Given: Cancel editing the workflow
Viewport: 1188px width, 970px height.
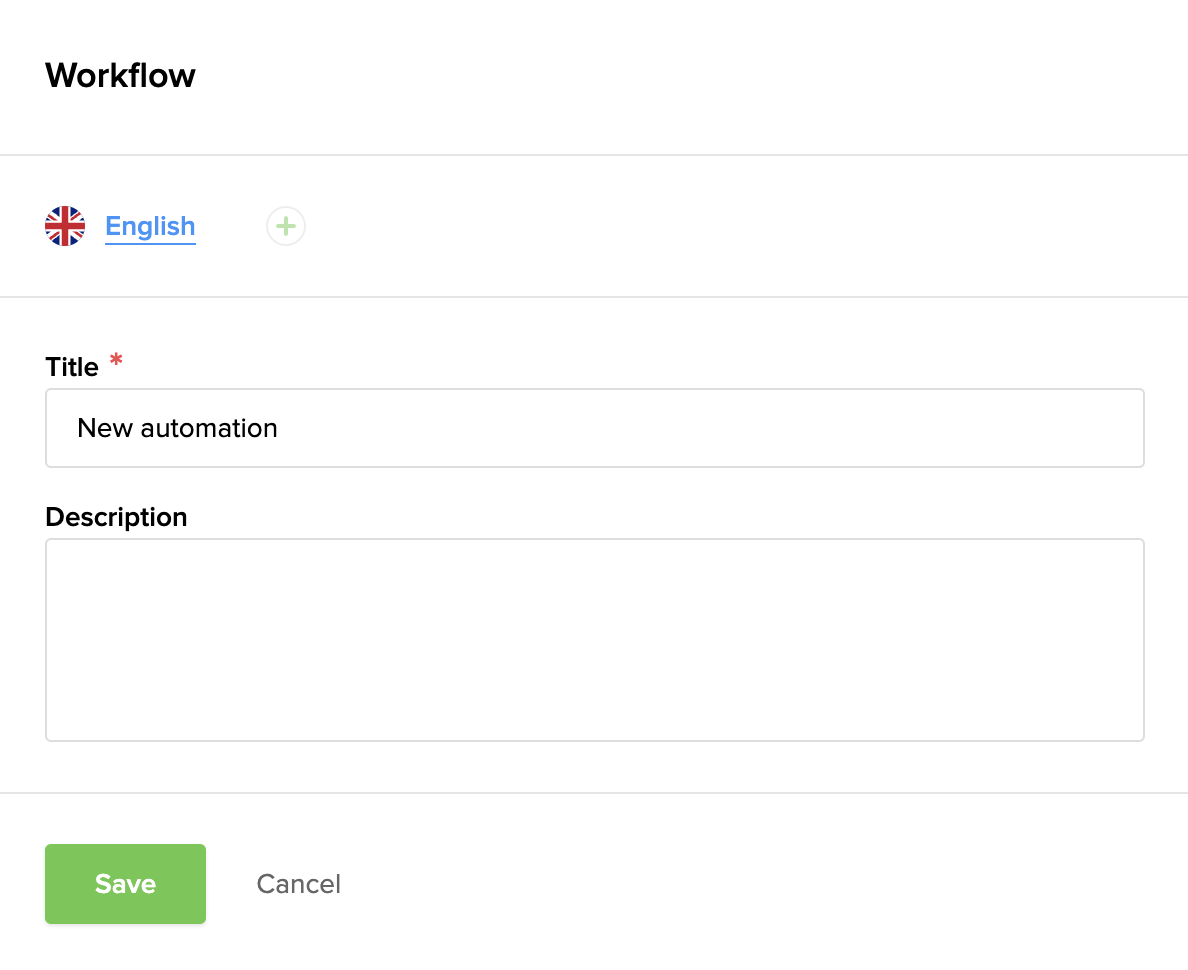Looking at the screenshot, I should tap(298, 884).
